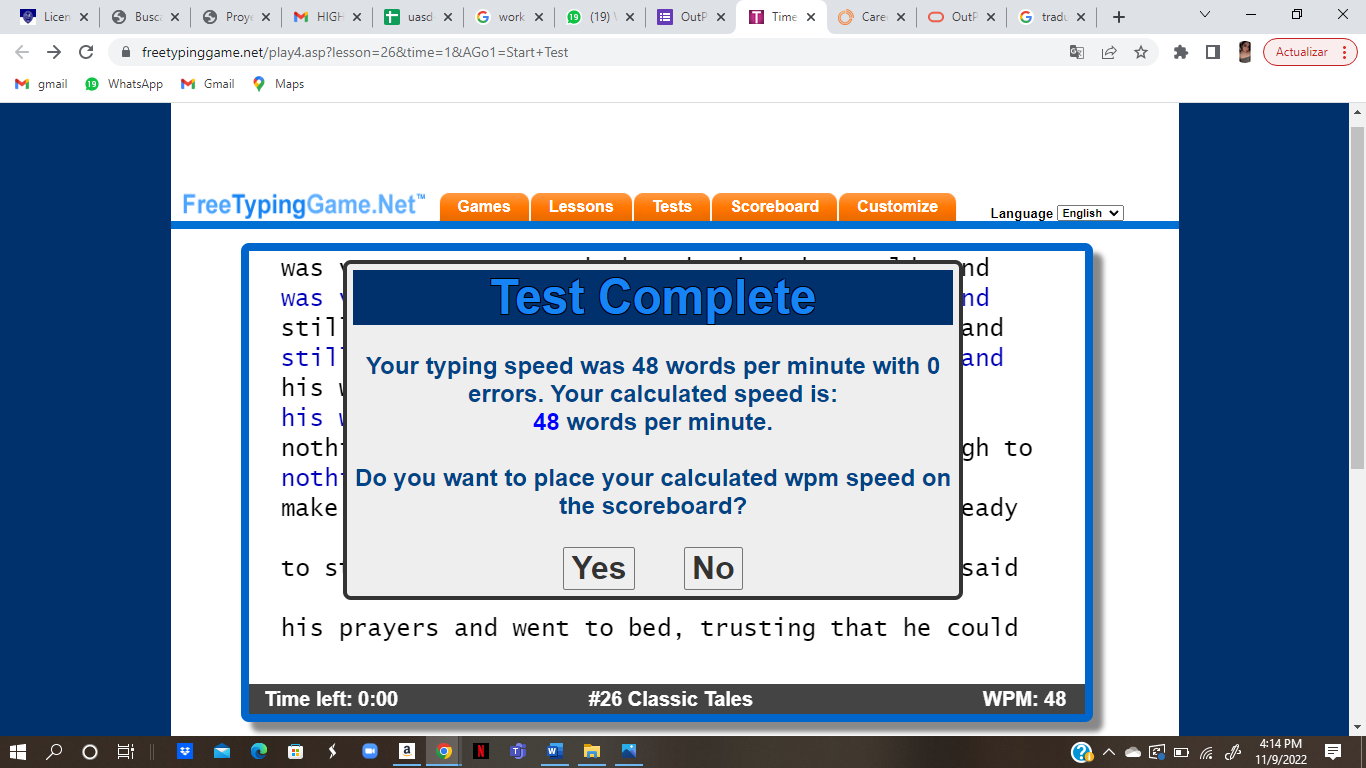The image size is (1366, 768).
Task: Switch to the uasd sheets browser tab
Action: 417,17
